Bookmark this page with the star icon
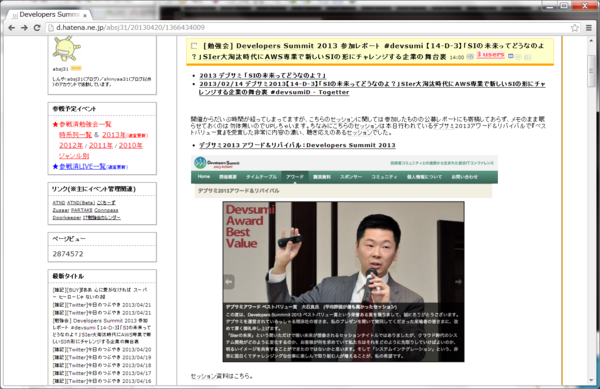This screenshot has width=600, height=389. [574, 28]
